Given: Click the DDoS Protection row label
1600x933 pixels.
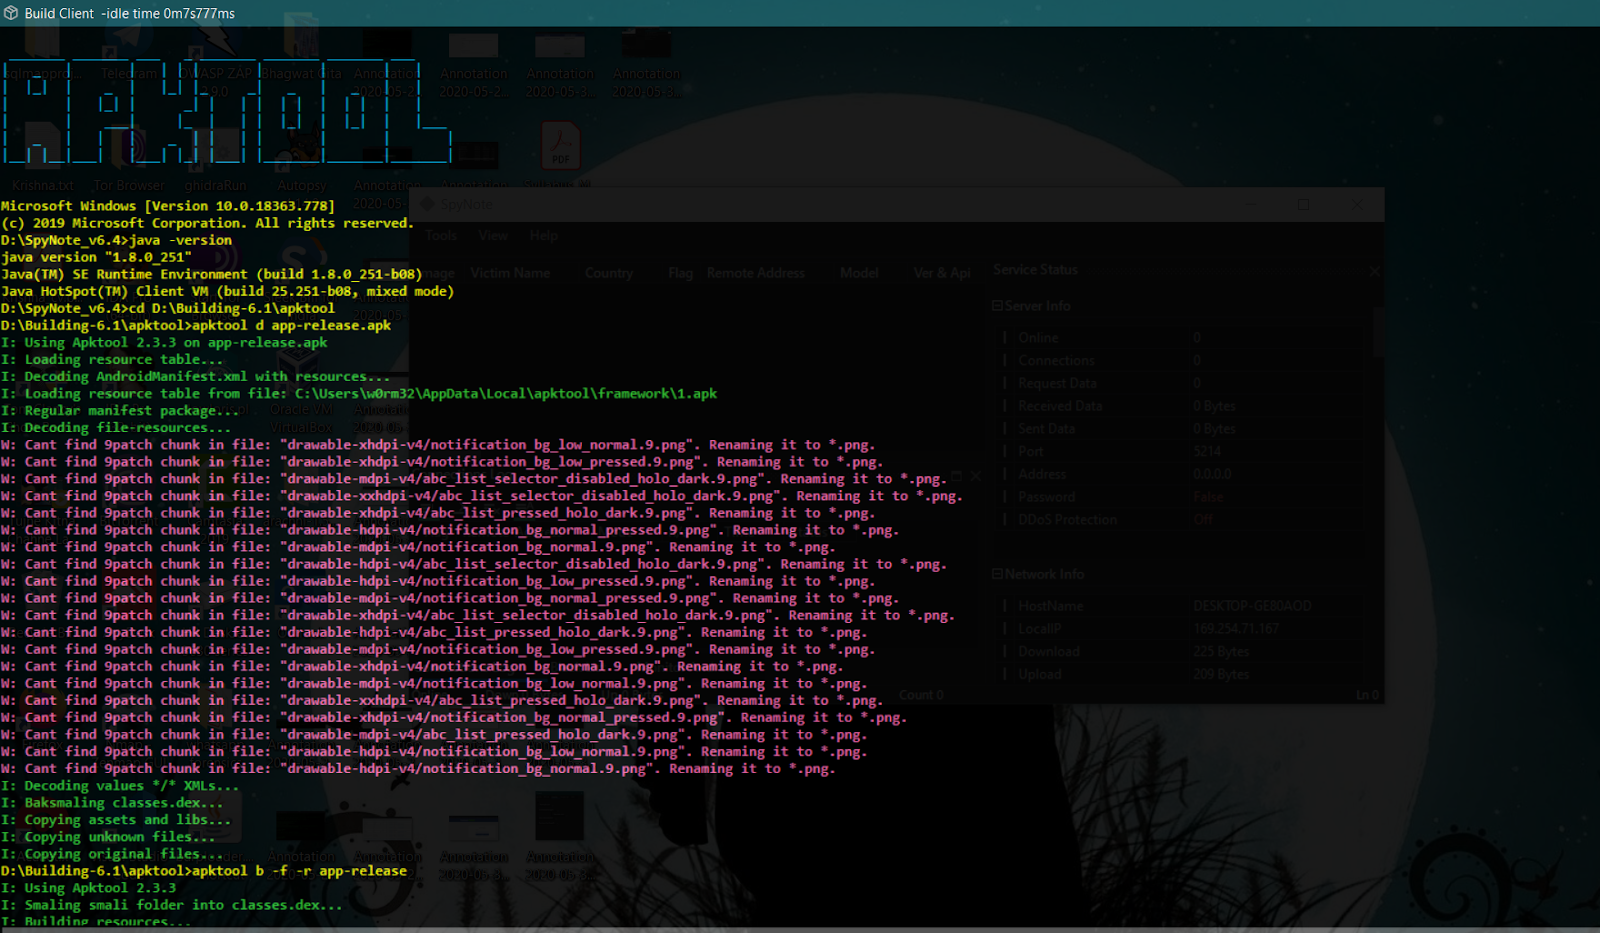Looking at the screenshot, I should pyautogui.click(x=1067, y=519).
